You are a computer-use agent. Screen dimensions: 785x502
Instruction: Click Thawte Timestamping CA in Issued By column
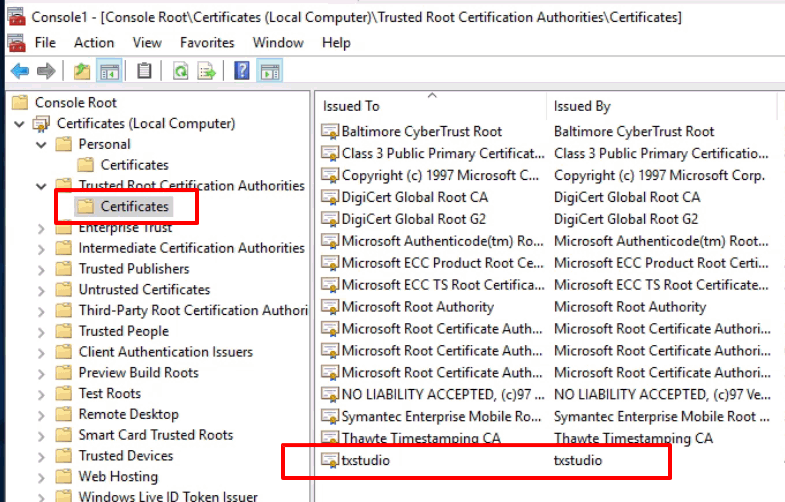pyautogui.click(x=633, y=438)
